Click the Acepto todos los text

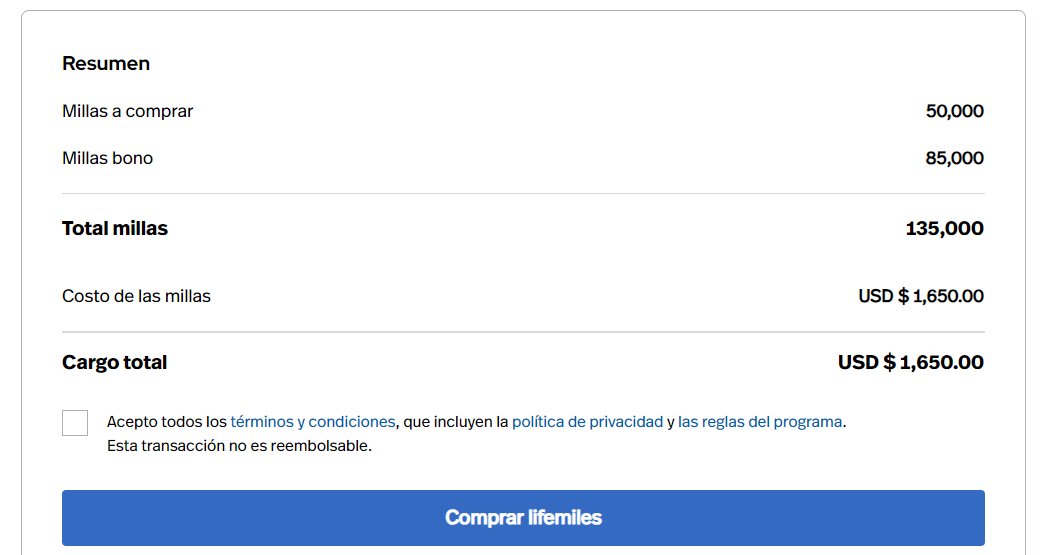coord(167,422)
